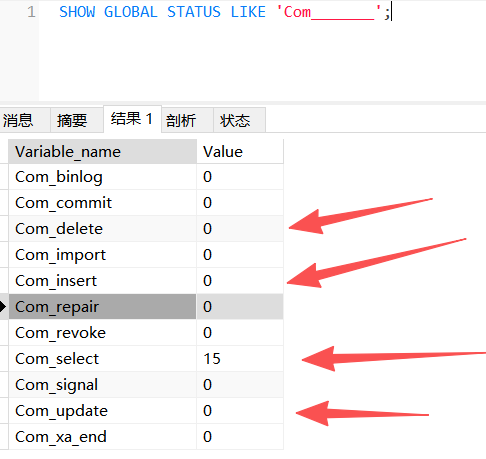Click the Variable_name column header
This screenshot has width=486, height=459.
(x=102, y=152)
